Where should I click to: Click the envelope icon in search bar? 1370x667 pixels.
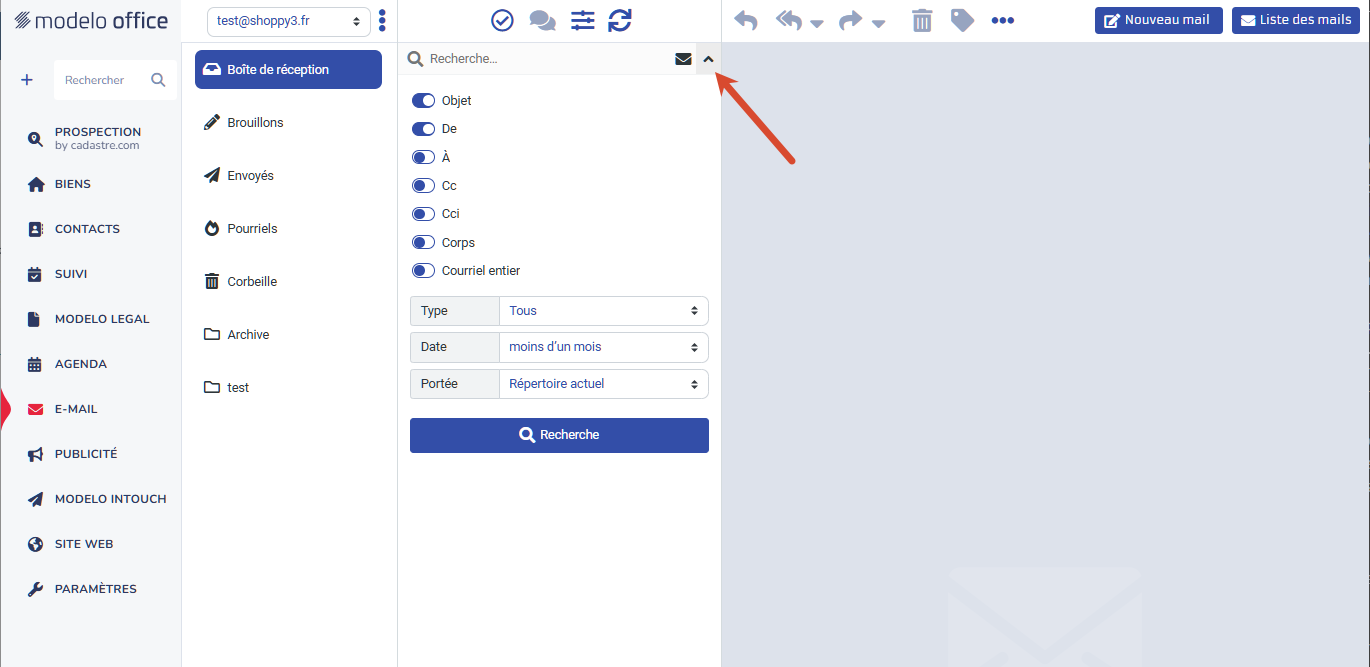pos(683,59)
